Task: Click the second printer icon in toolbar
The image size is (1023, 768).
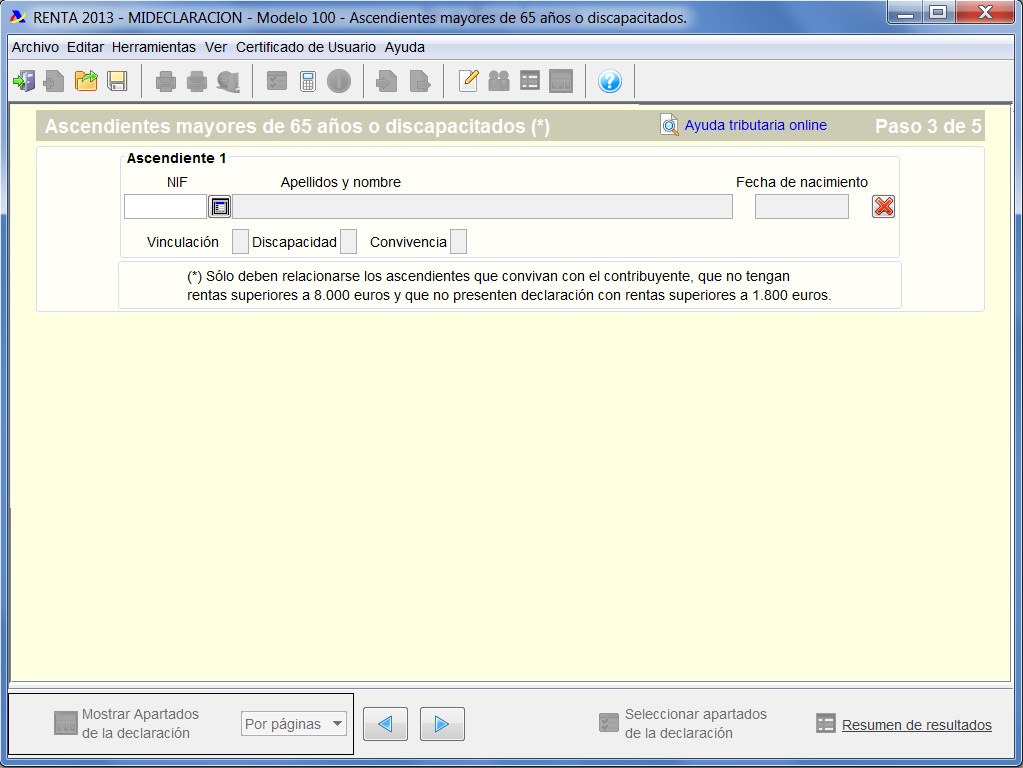Action: click(196, 82)
